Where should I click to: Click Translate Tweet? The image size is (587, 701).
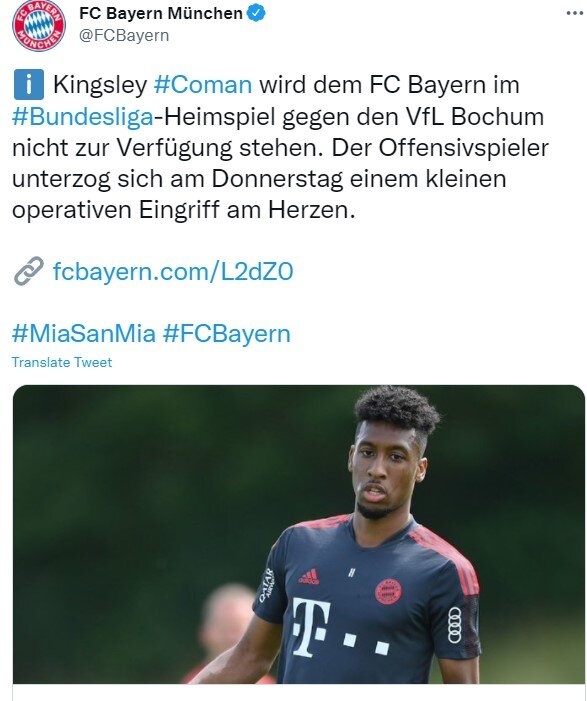pos(62,362)
